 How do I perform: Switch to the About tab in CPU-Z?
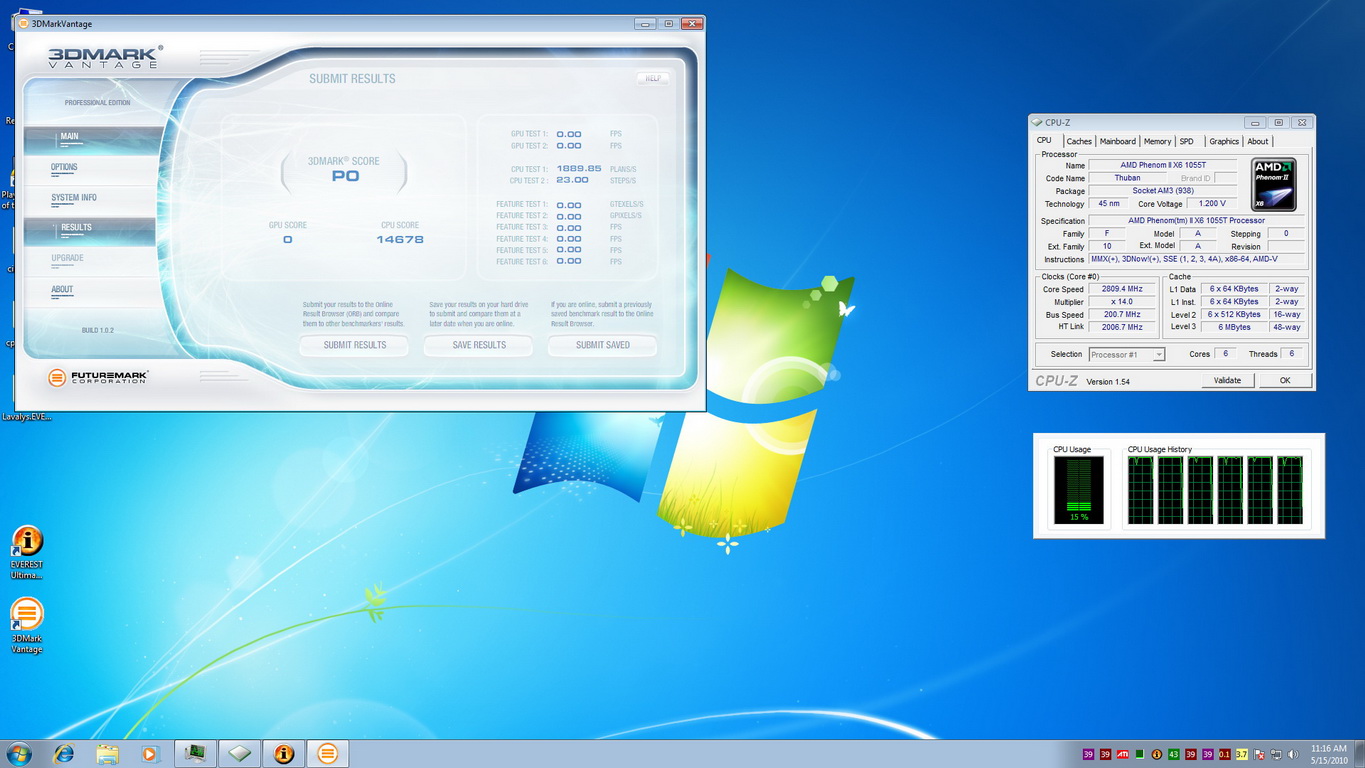coord(1257,141)
